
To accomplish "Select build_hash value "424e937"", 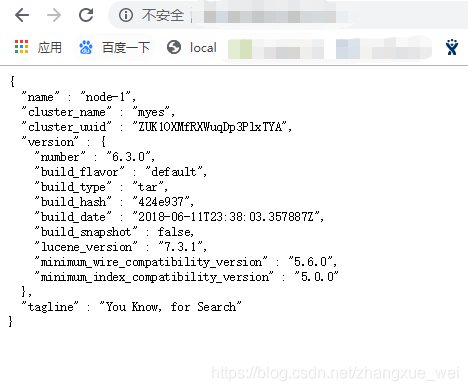I will (161, 202).
